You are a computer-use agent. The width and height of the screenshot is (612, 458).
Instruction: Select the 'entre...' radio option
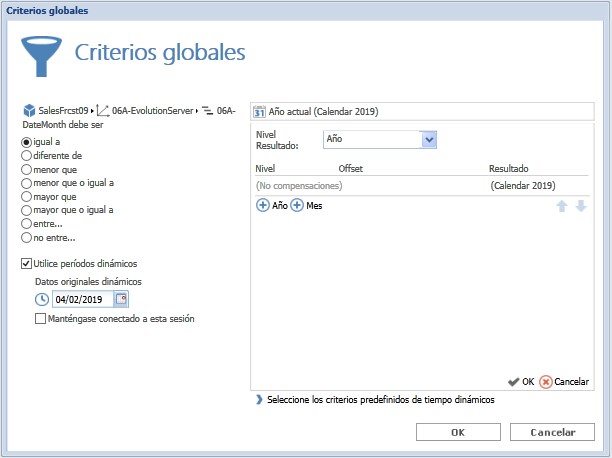point(27,224)
